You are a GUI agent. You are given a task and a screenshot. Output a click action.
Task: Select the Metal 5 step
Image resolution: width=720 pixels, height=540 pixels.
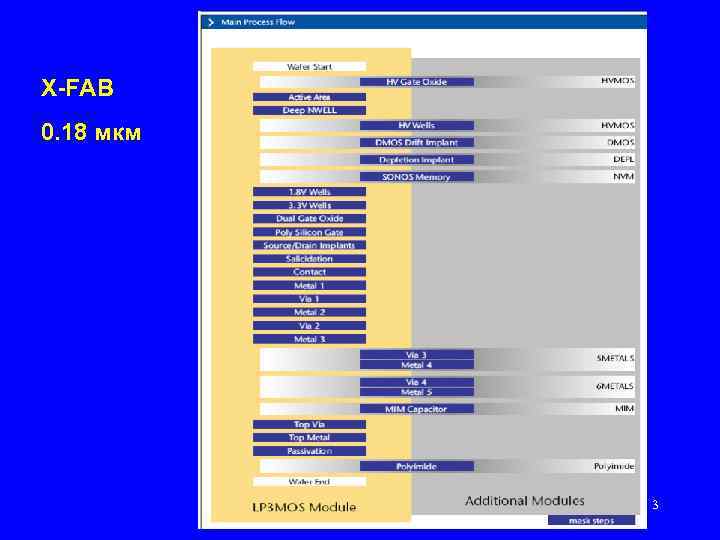[416, 392]
